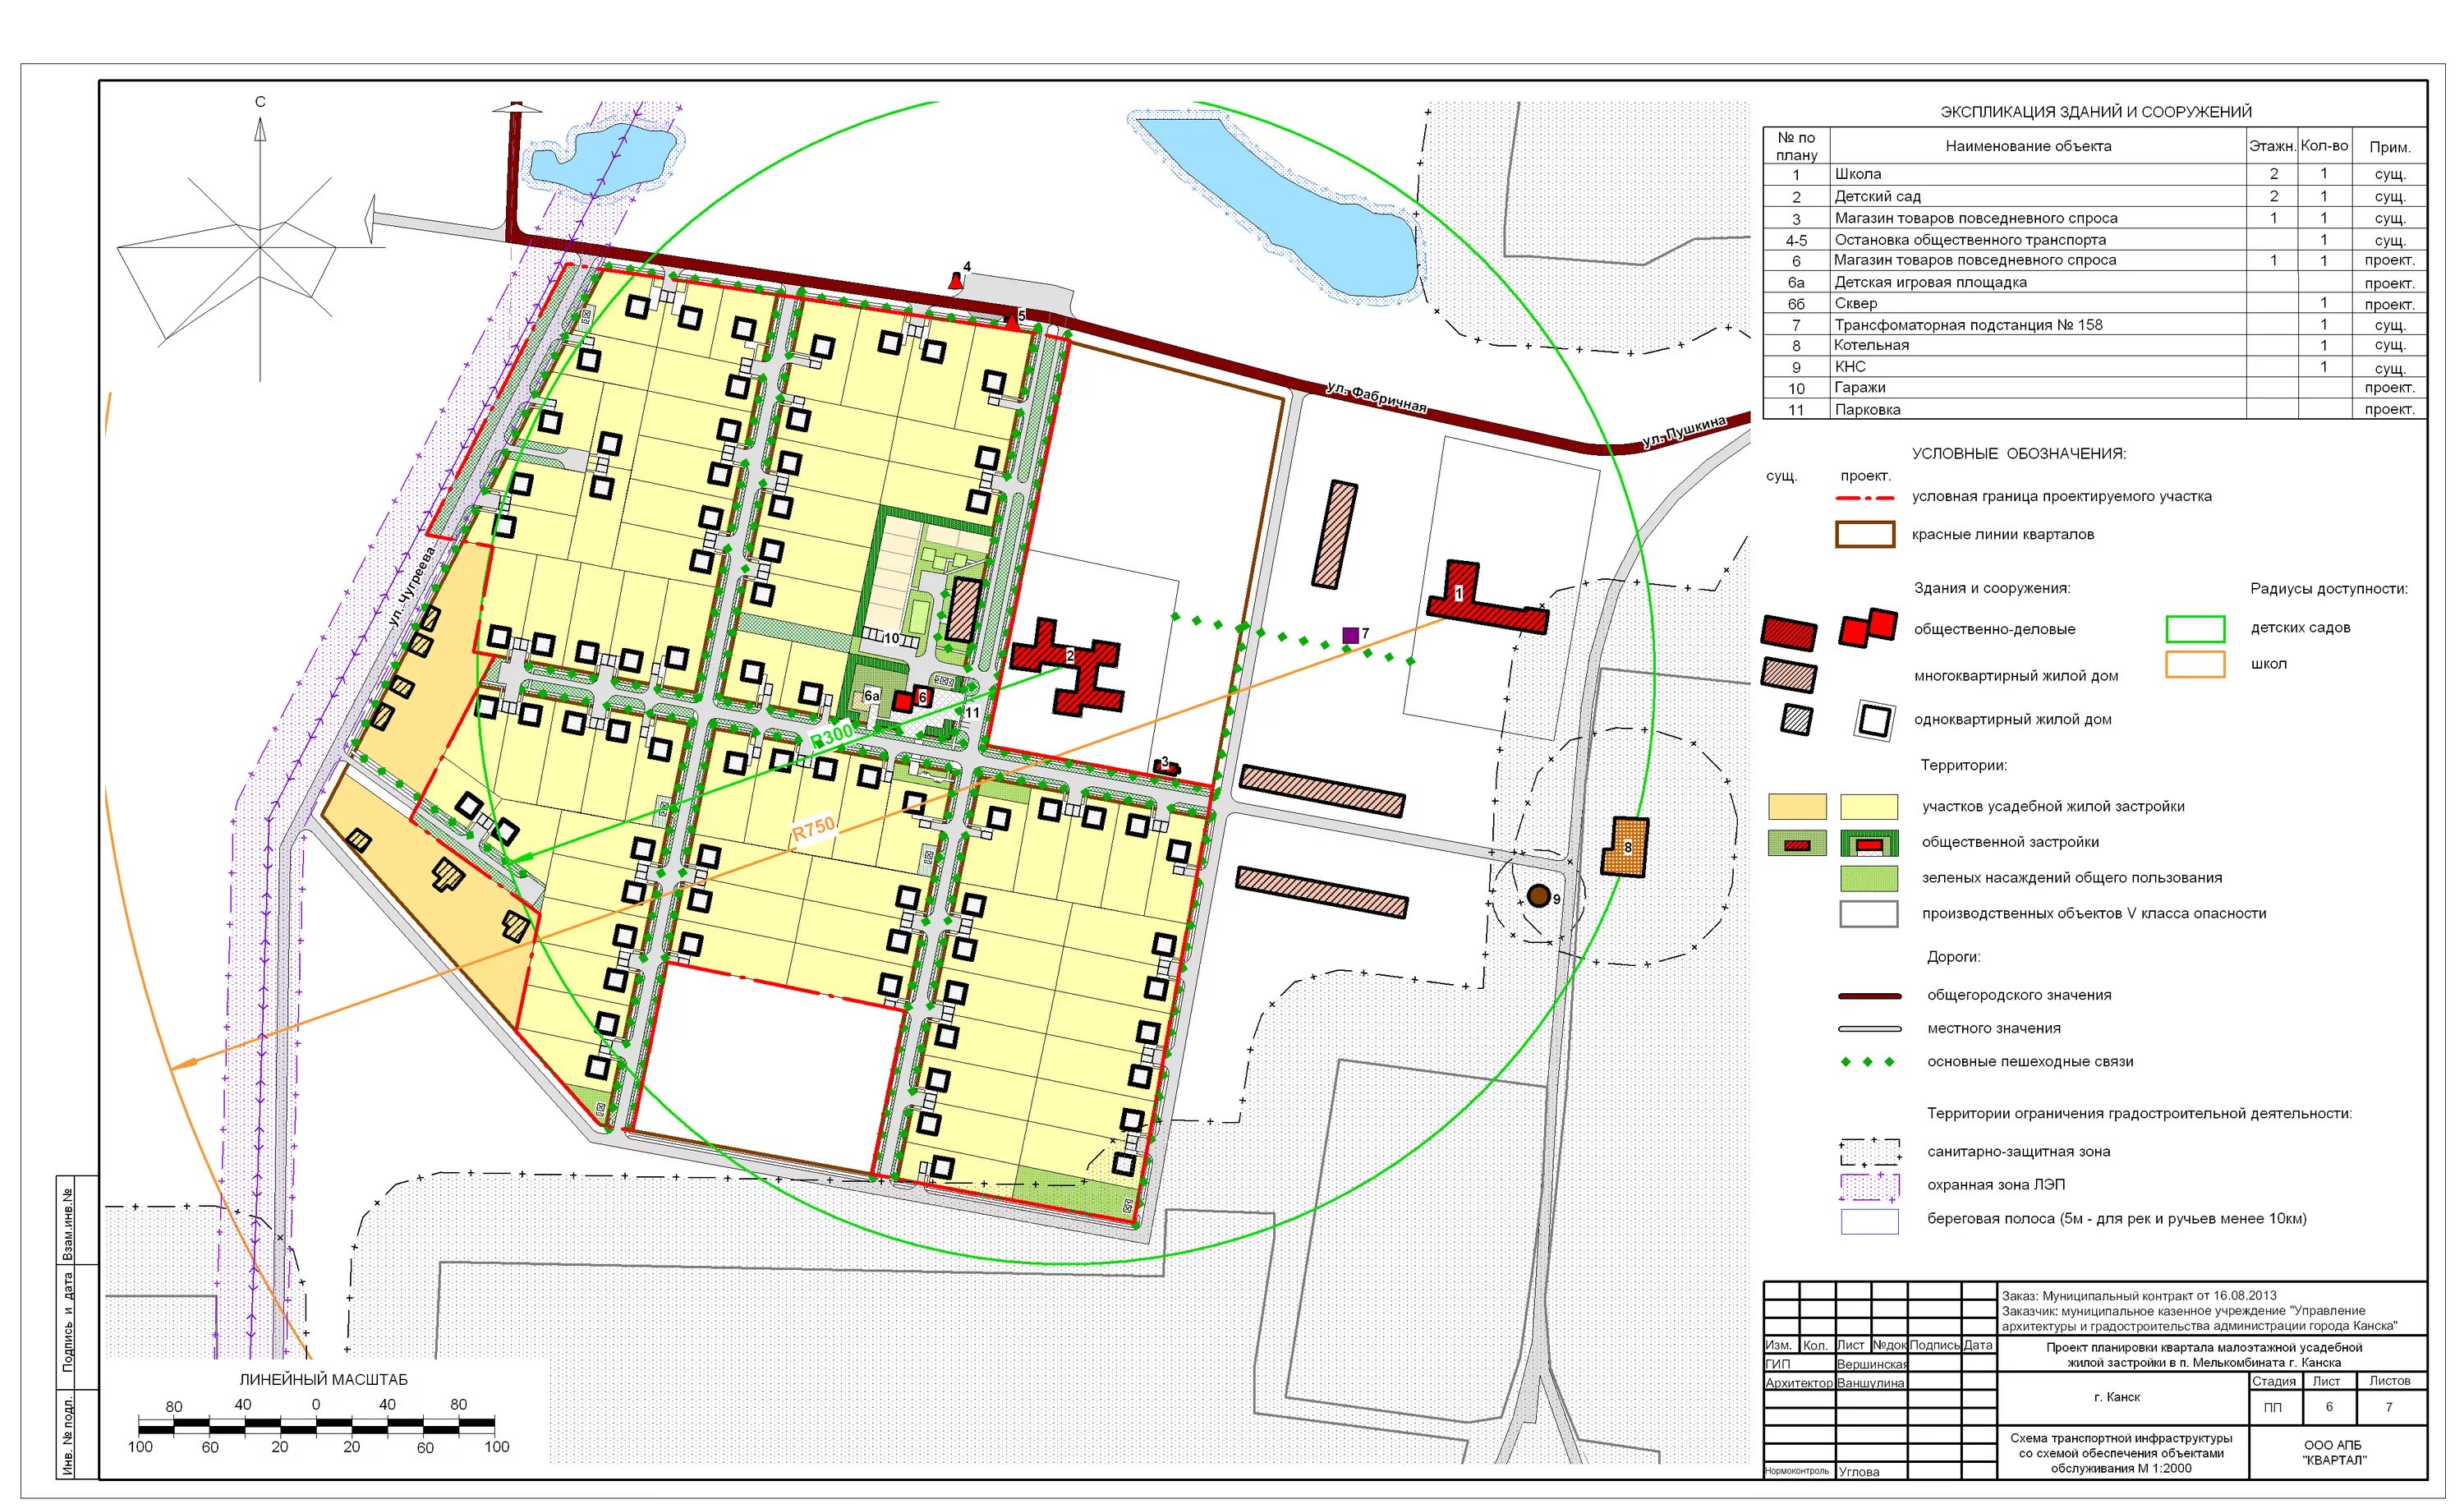The height and width of the screenshot is (1504, 2464).
Task: Click the green kindergarten radius legend box
Action: coord(2195,629)
